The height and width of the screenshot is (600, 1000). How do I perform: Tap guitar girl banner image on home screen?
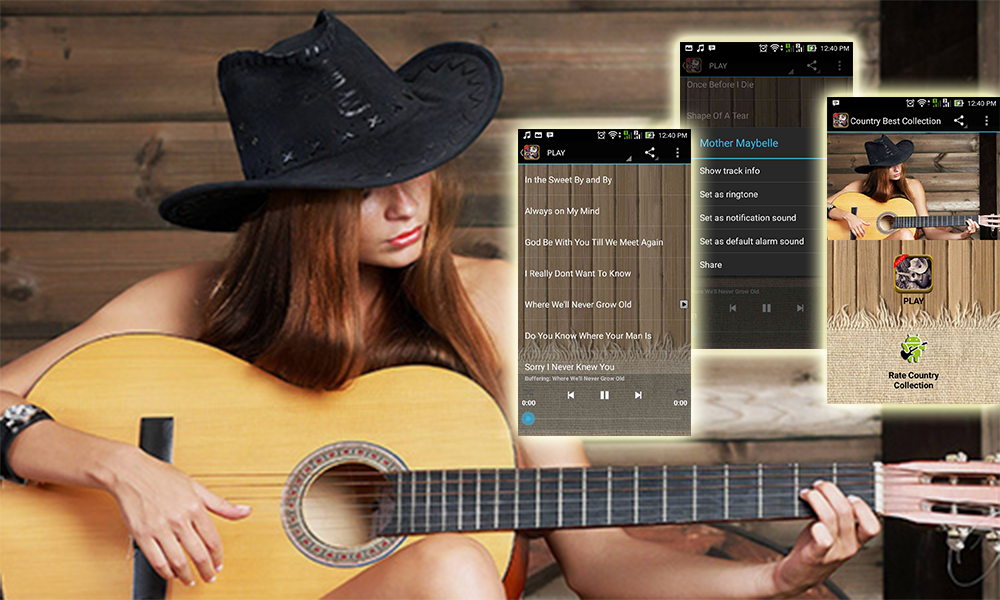coord(913,187)
